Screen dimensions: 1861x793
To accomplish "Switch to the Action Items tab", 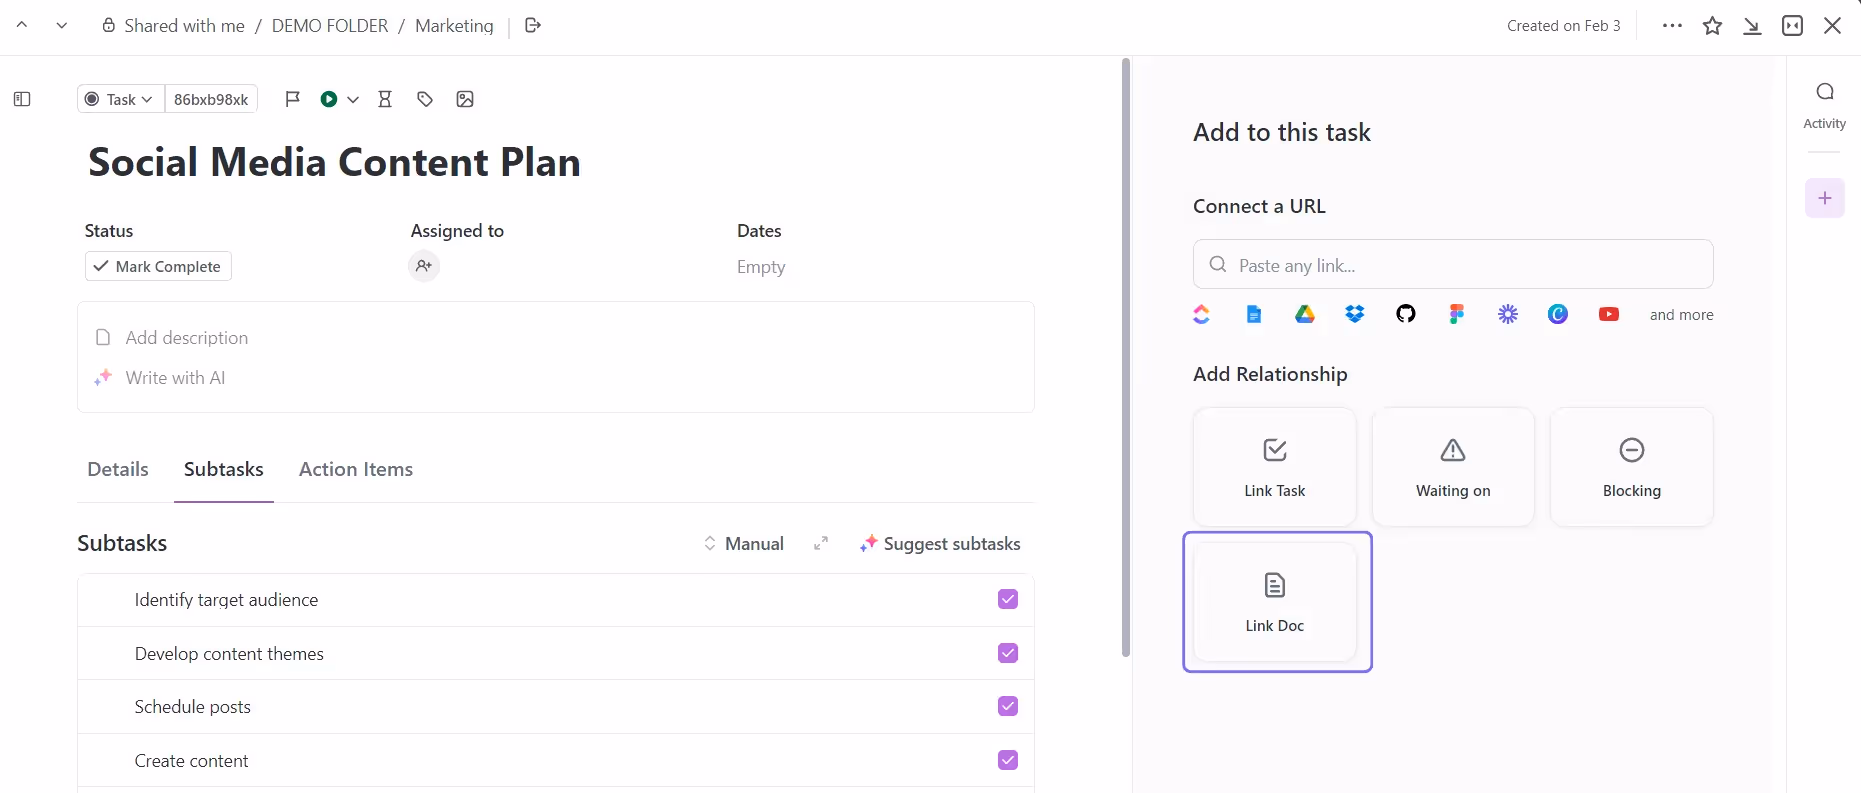I will [356, 470].
